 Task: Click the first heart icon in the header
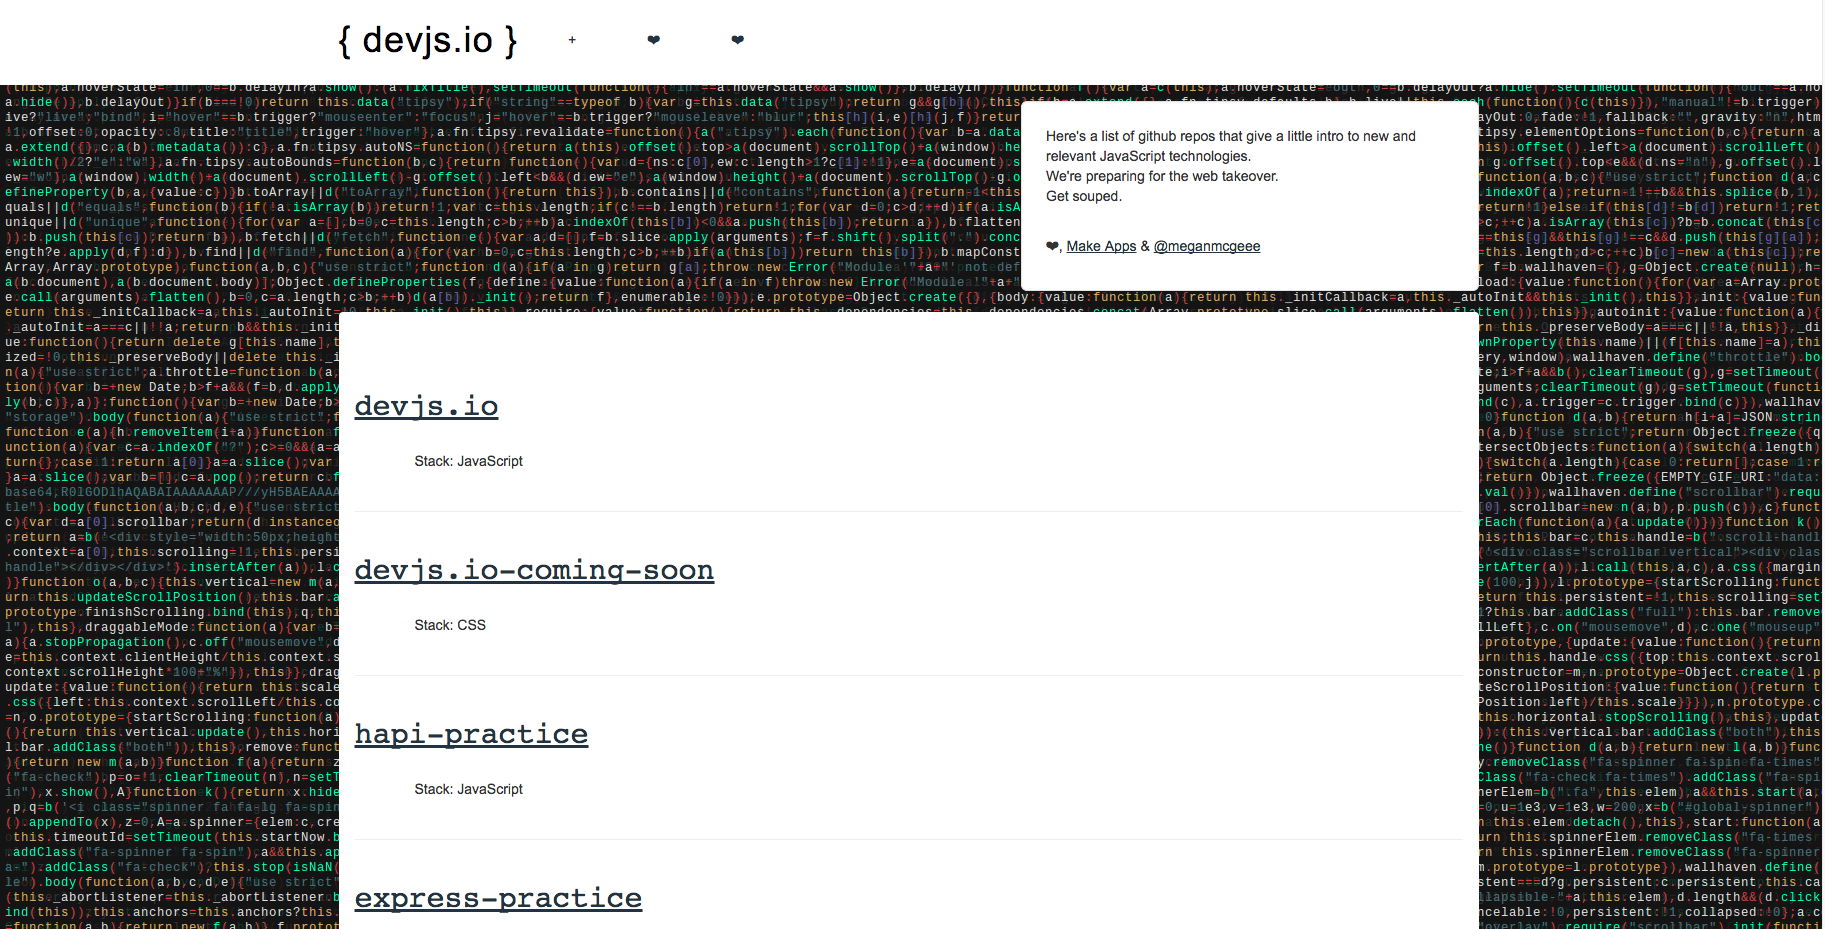click(653, 40)
